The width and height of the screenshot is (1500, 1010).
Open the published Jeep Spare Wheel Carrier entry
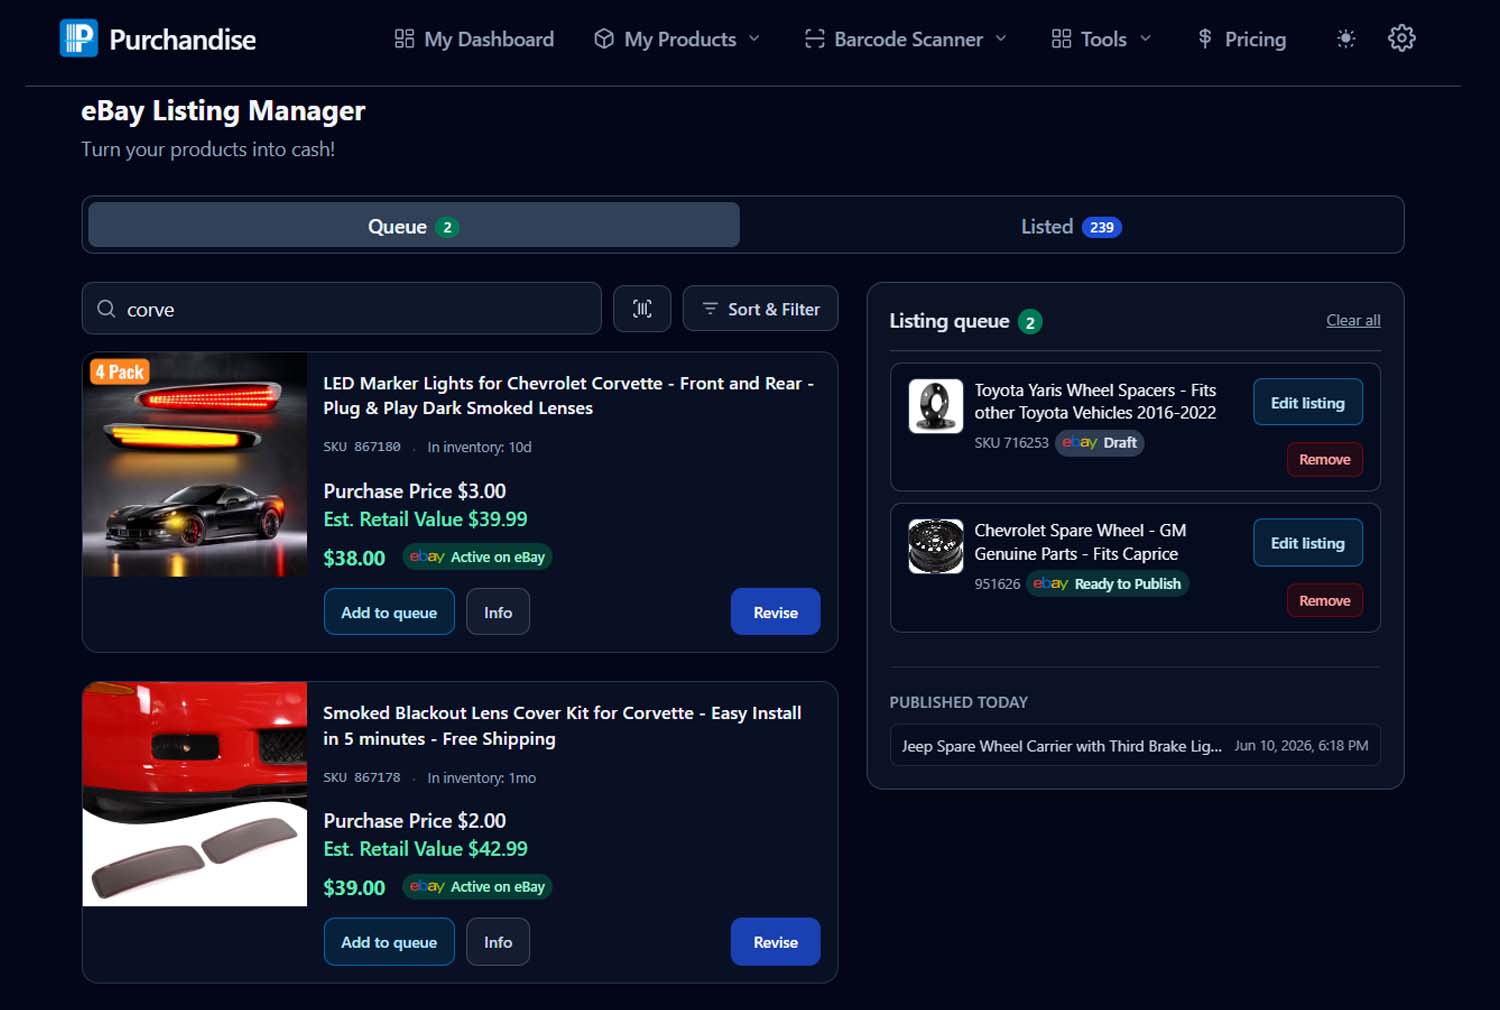pyautogui.click(x=1135, y=745)
